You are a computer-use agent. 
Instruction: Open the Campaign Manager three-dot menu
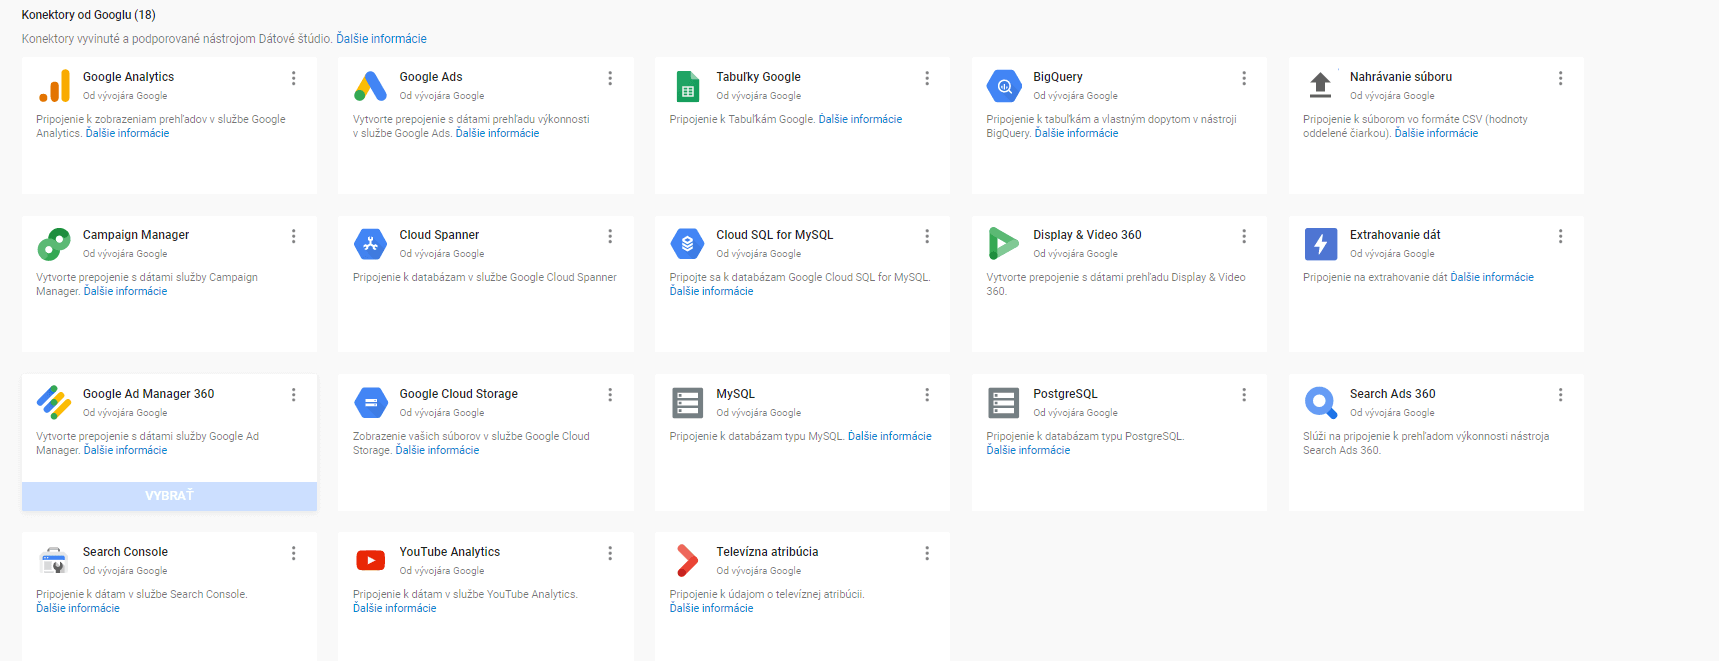294,236
